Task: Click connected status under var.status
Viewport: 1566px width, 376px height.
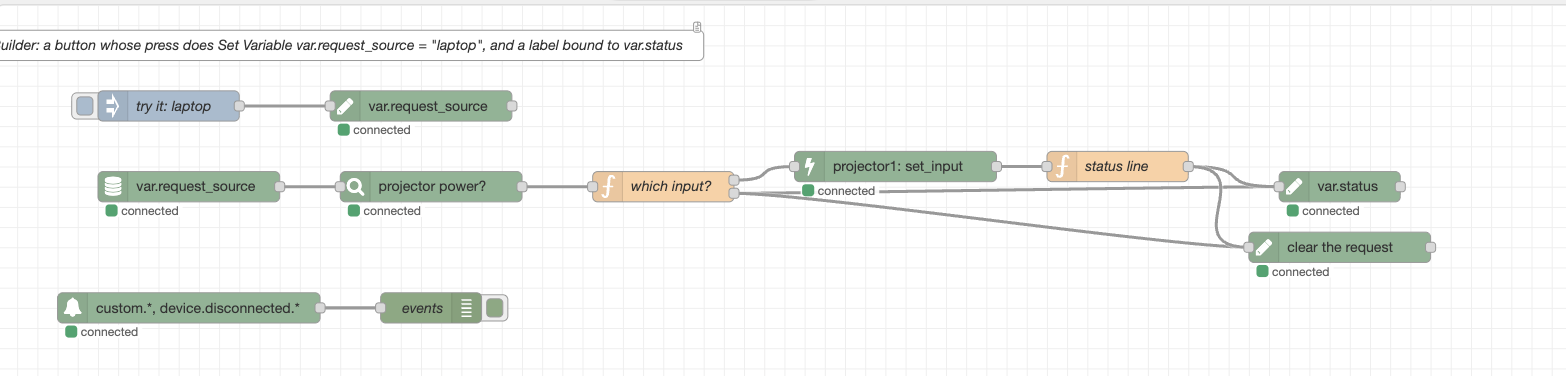Action: tap(1323, 211)
